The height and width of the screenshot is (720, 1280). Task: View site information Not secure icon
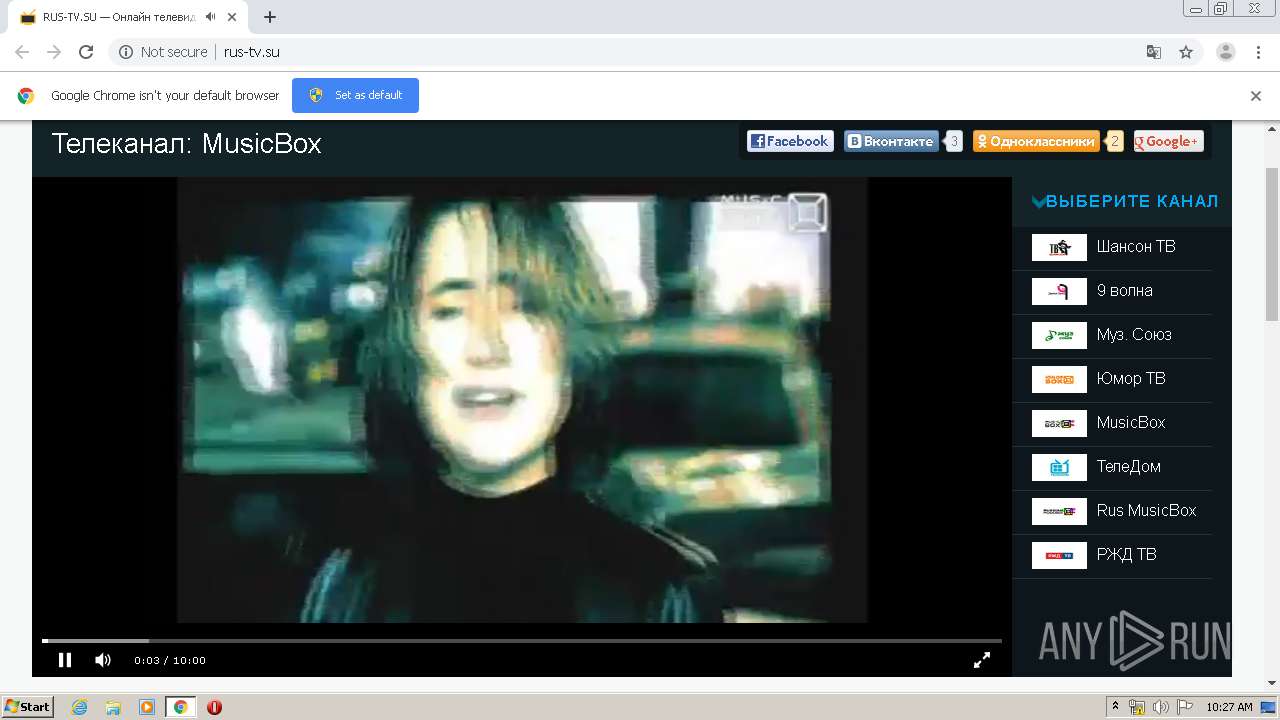tap(126, 52)
